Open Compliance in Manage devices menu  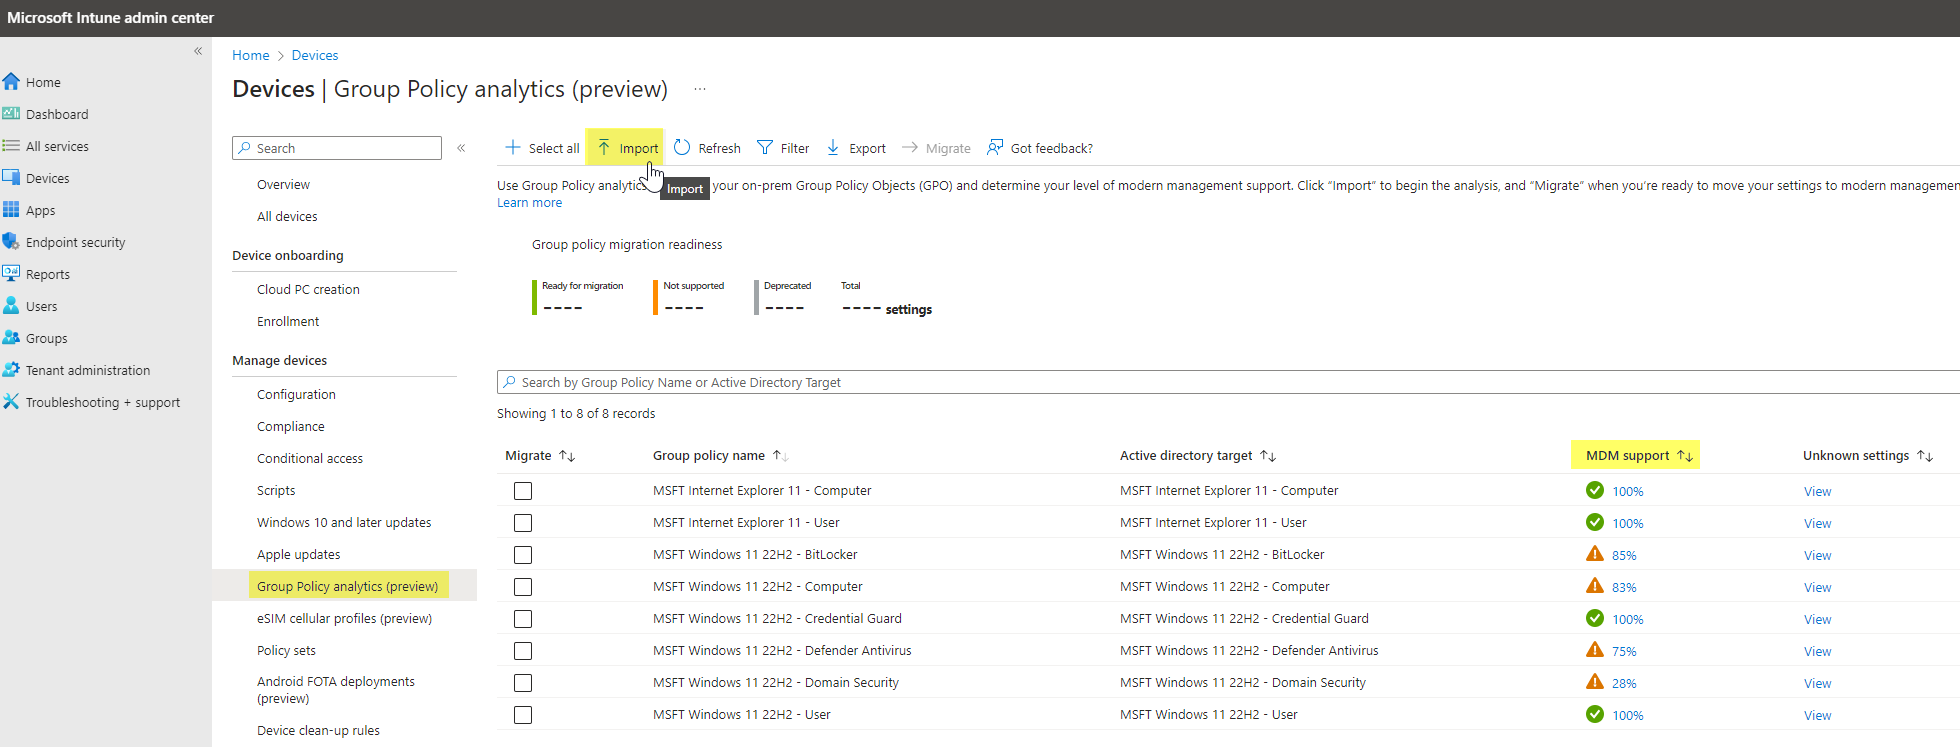point(291,426)
